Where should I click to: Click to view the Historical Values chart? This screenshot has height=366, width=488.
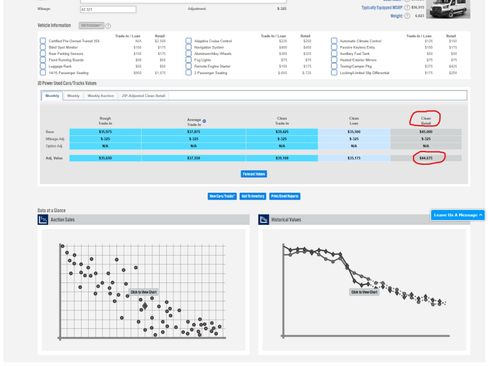[x=364, y=292]
